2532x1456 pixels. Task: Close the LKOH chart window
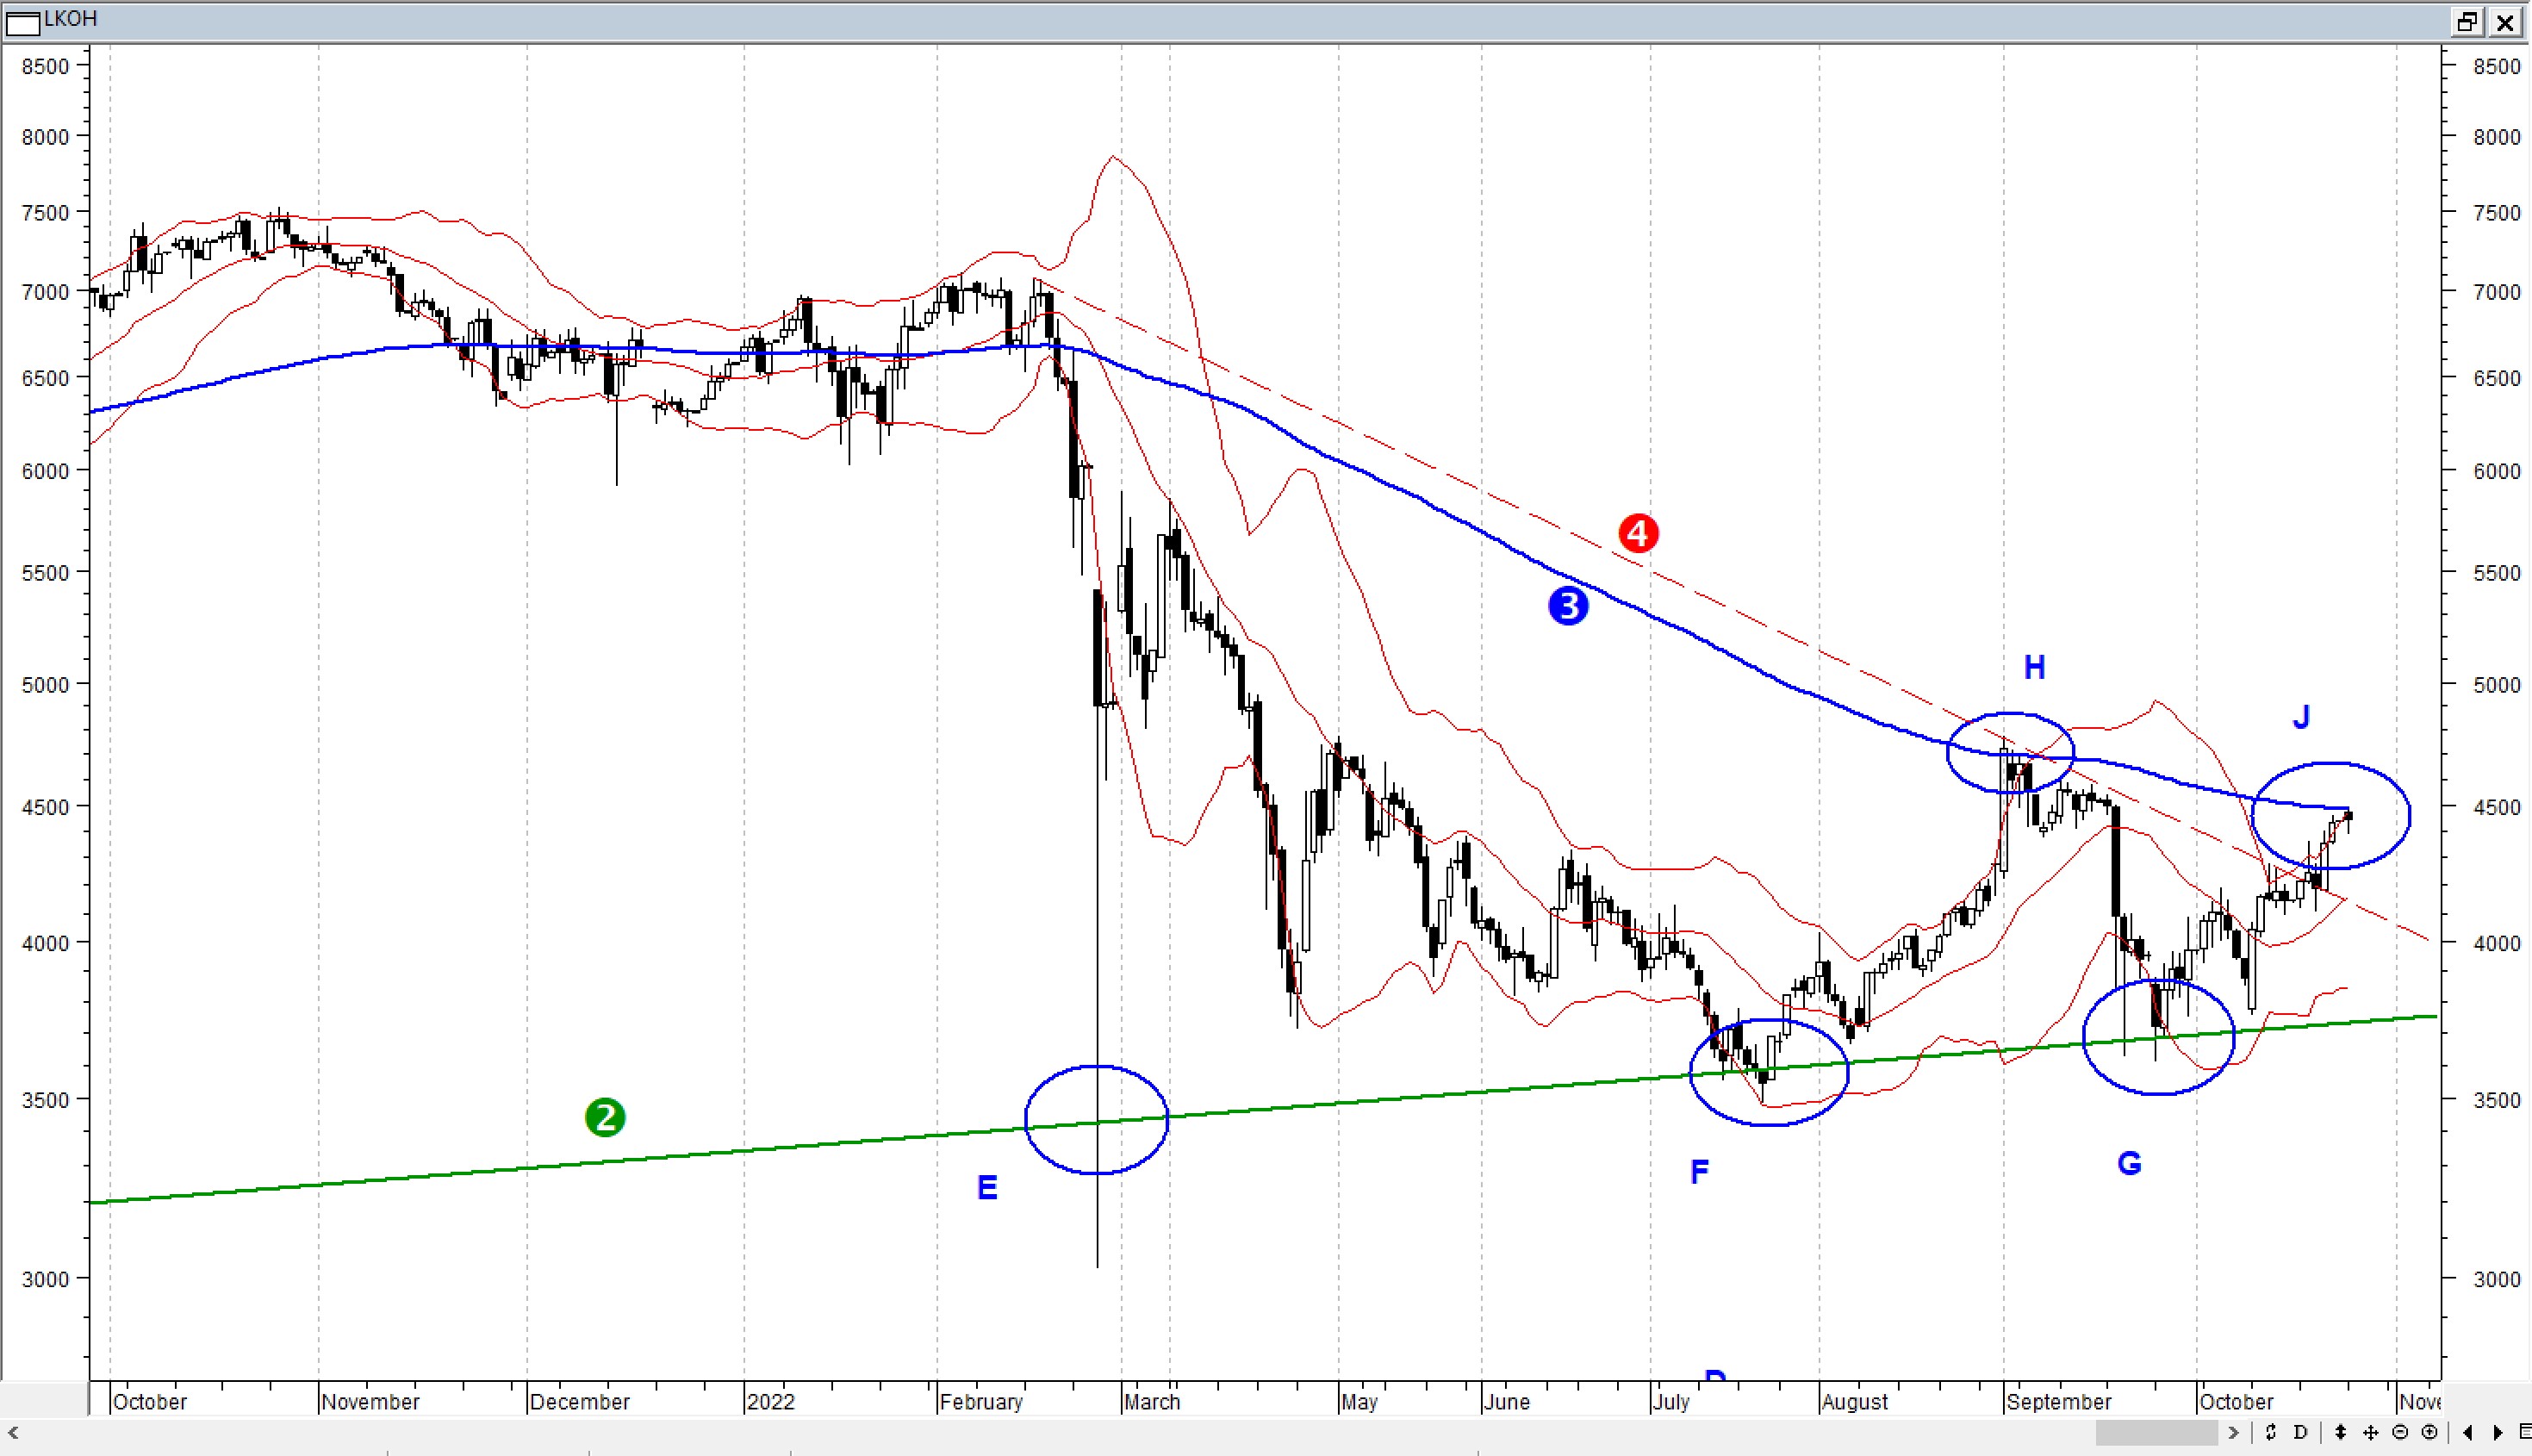coord(2505,21)
